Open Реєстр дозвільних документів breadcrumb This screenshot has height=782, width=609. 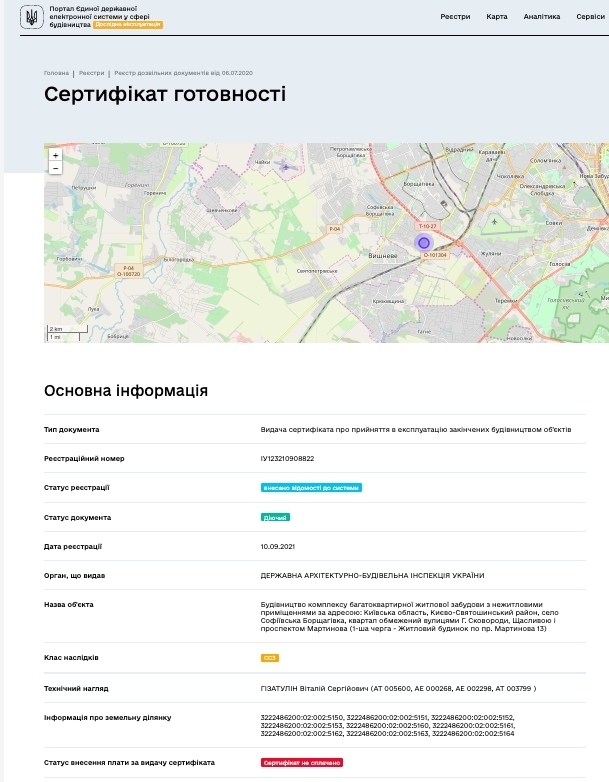click(x=184, y=73)
